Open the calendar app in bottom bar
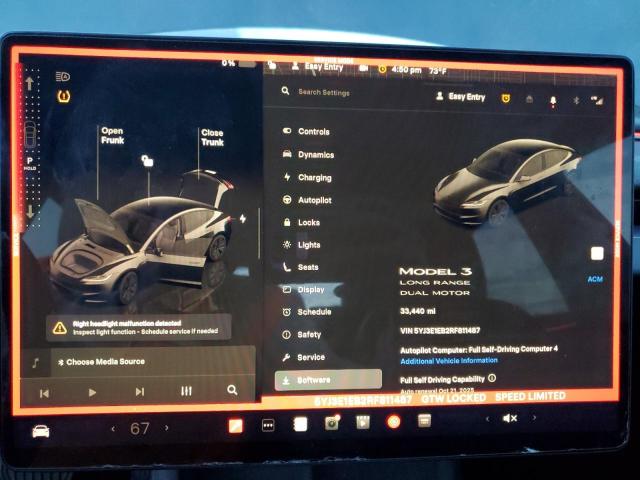This screenshot has height=480, width=640. (x=424, y=420)
